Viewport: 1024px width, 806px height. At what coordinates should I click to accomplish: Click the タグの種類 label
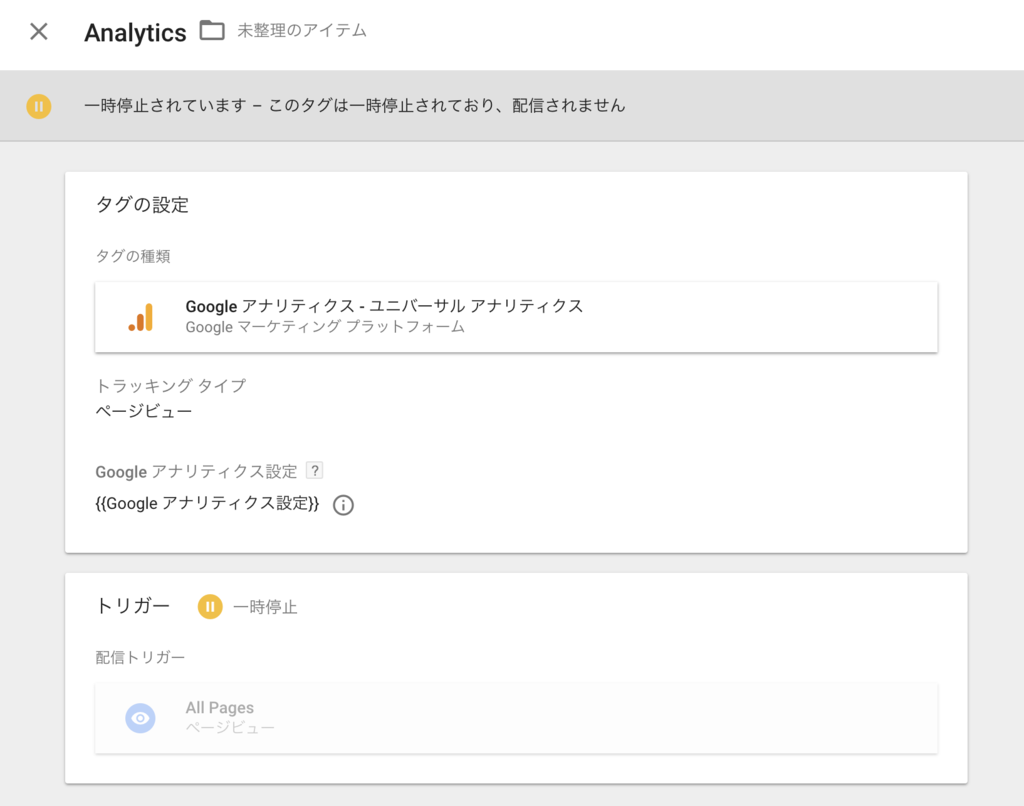click(133, 257)
